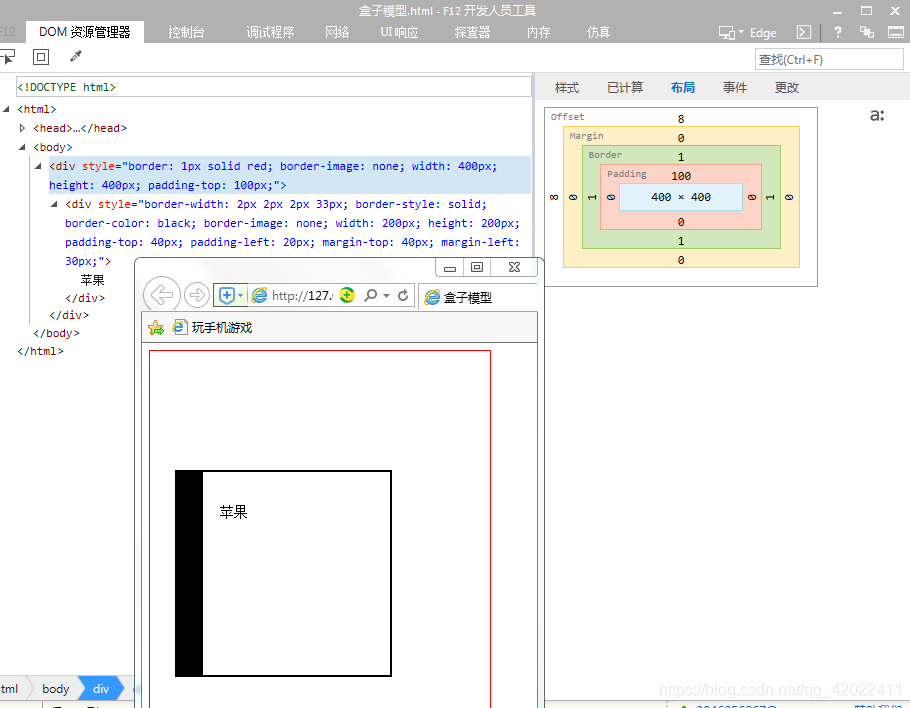Click the div breadcrumb item
The image size is (910, 708).
[101, 689]
